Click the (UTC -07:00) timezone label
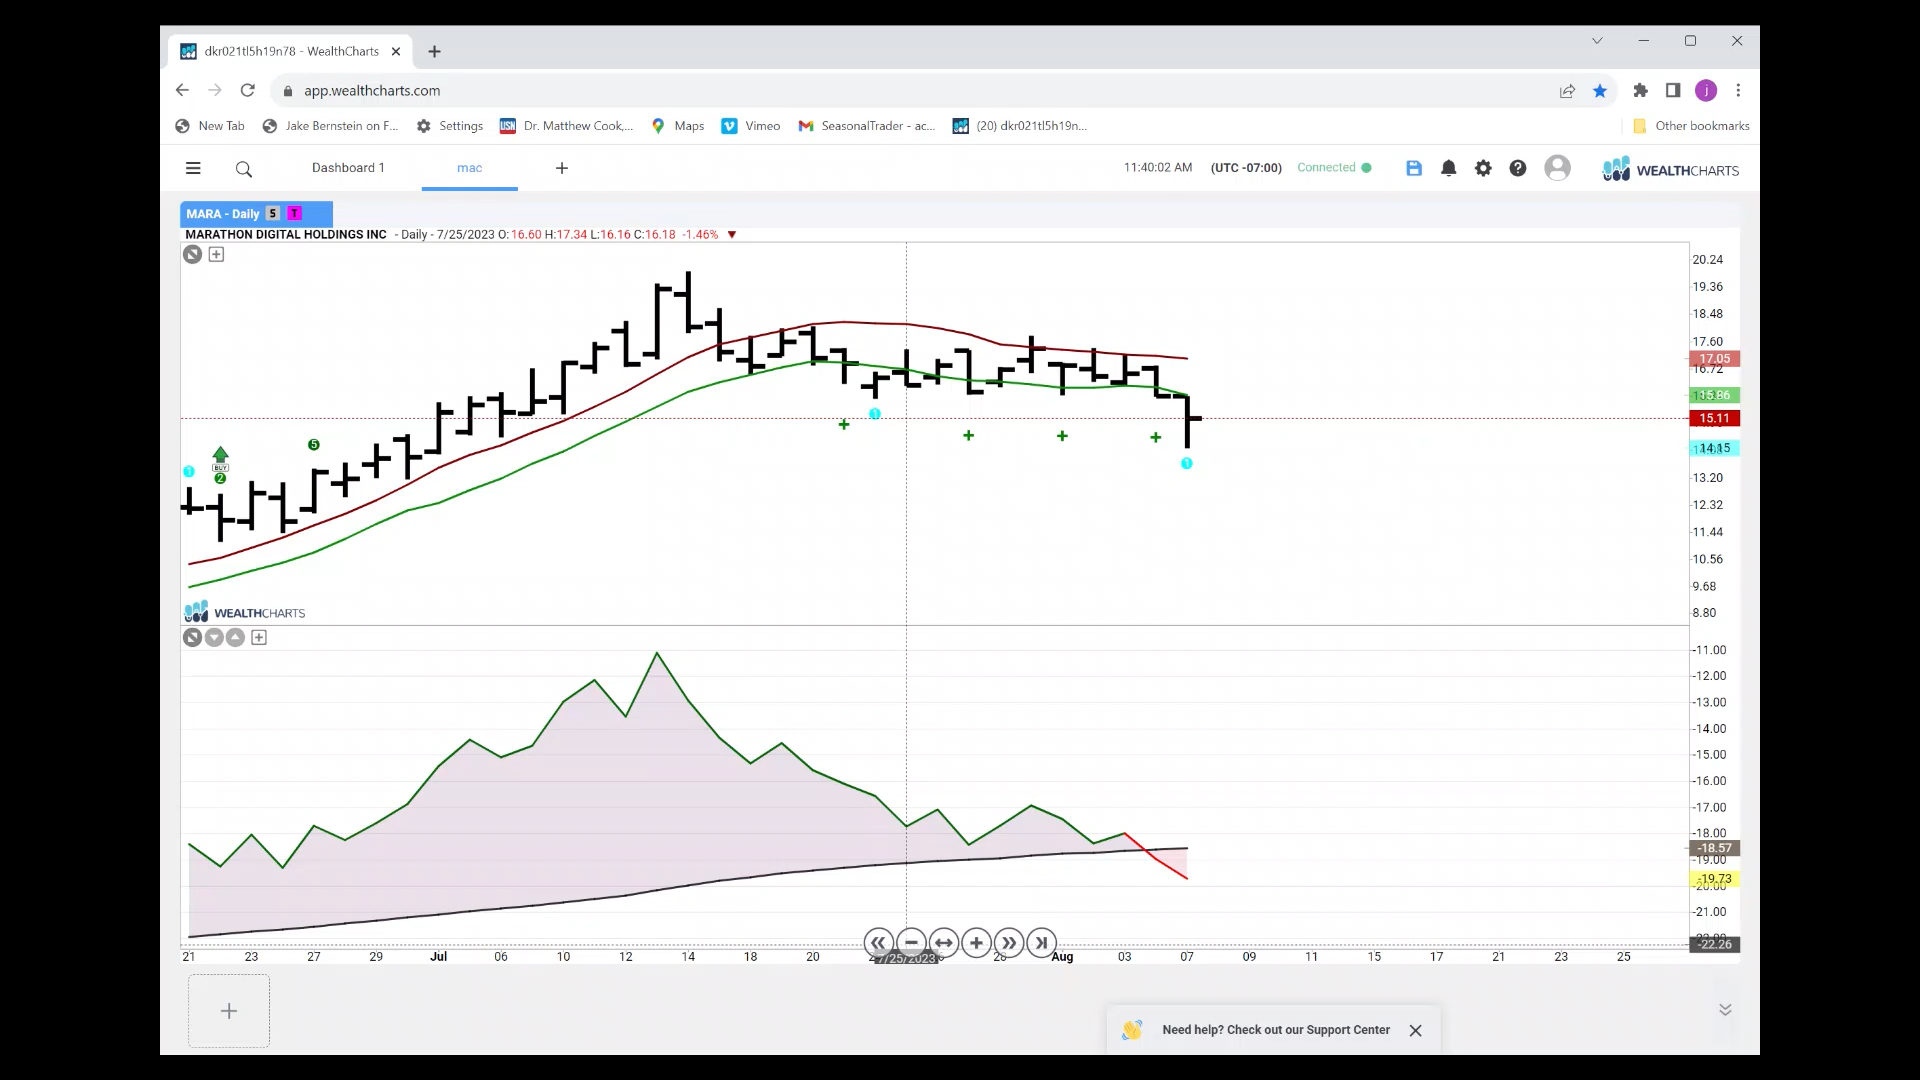The image size is (1920, 1080). (x=1246, y=168)
